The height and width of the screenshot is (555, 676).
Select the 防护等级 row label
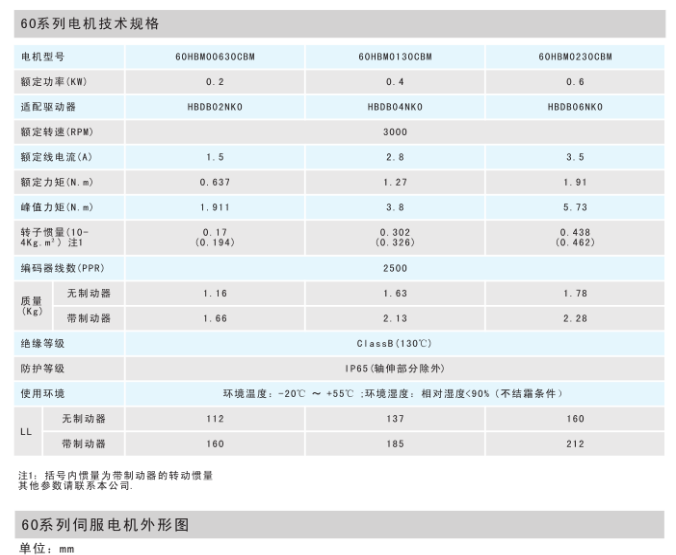tap(43, 368)
